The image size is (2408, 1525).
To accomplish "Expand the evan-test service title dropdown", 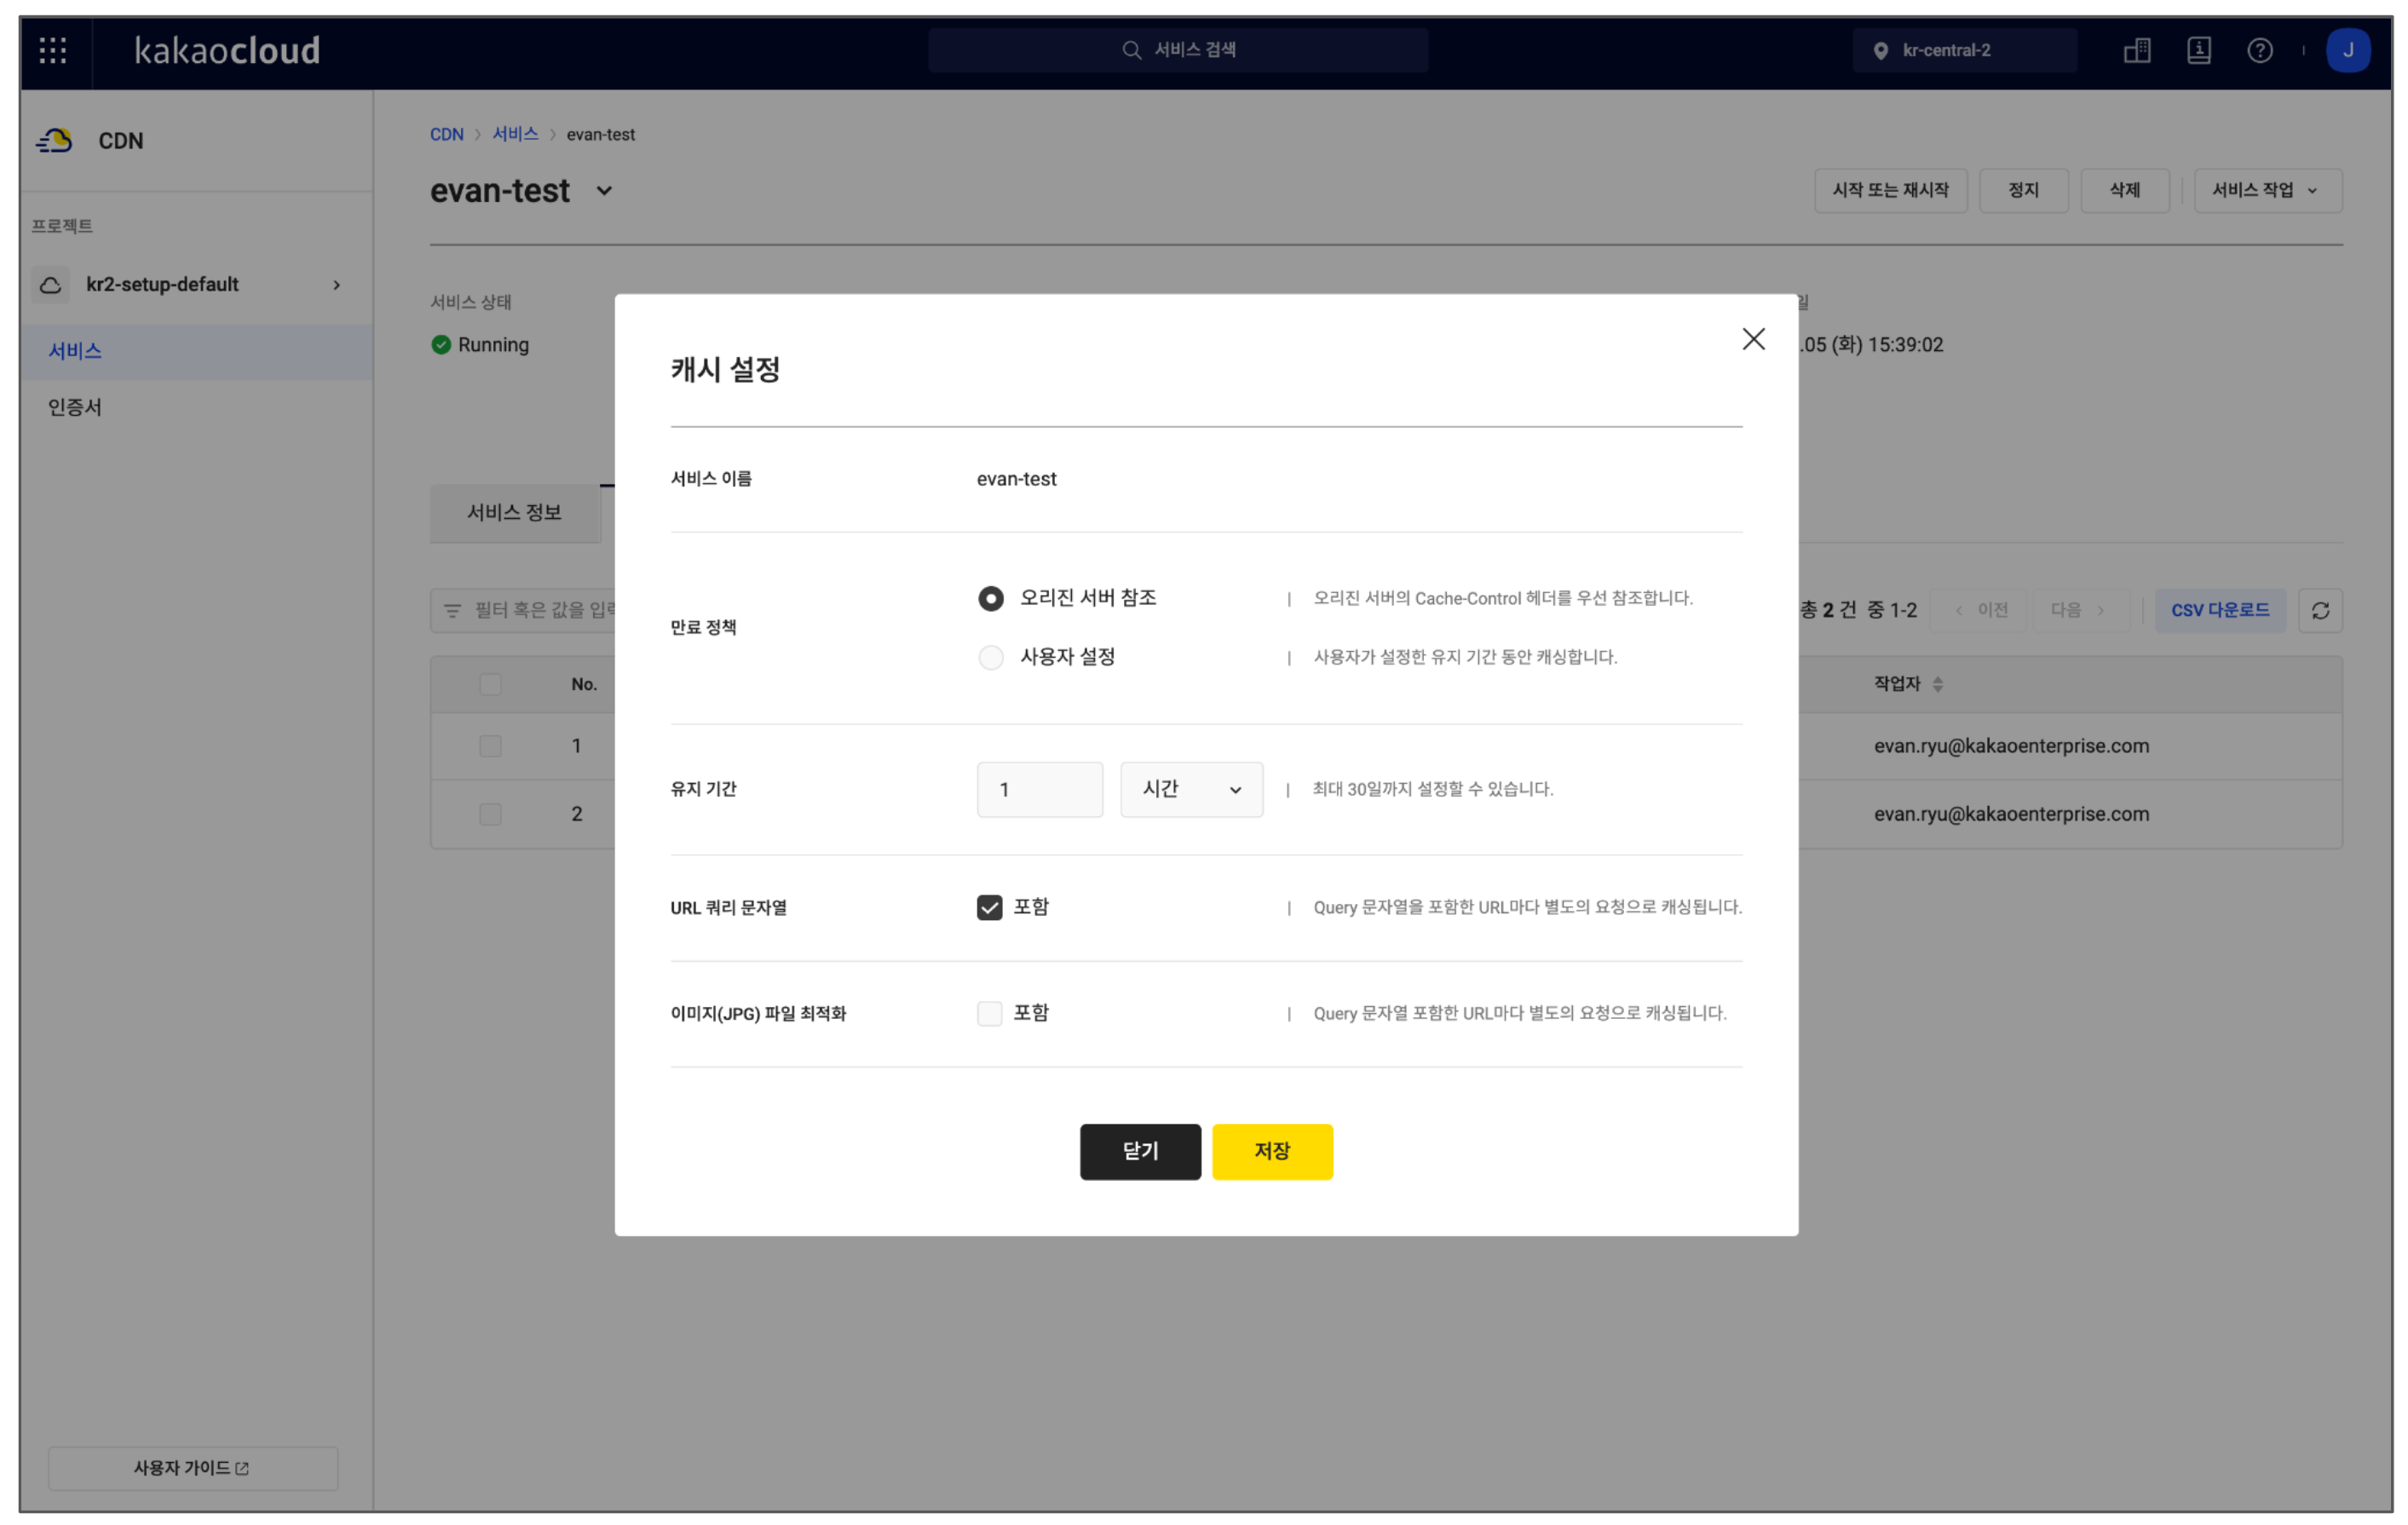I will point(604,191).
